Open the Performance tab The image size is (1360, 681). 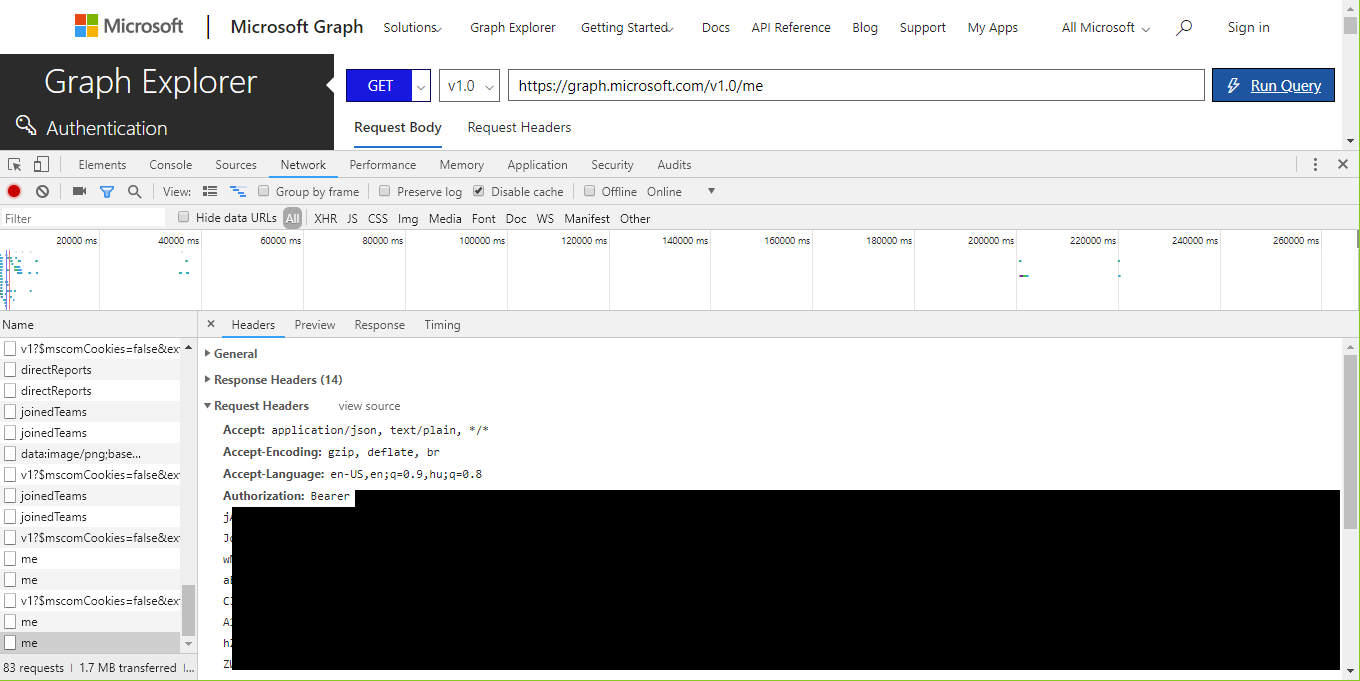pyautogui.click(x=383, y=165)
